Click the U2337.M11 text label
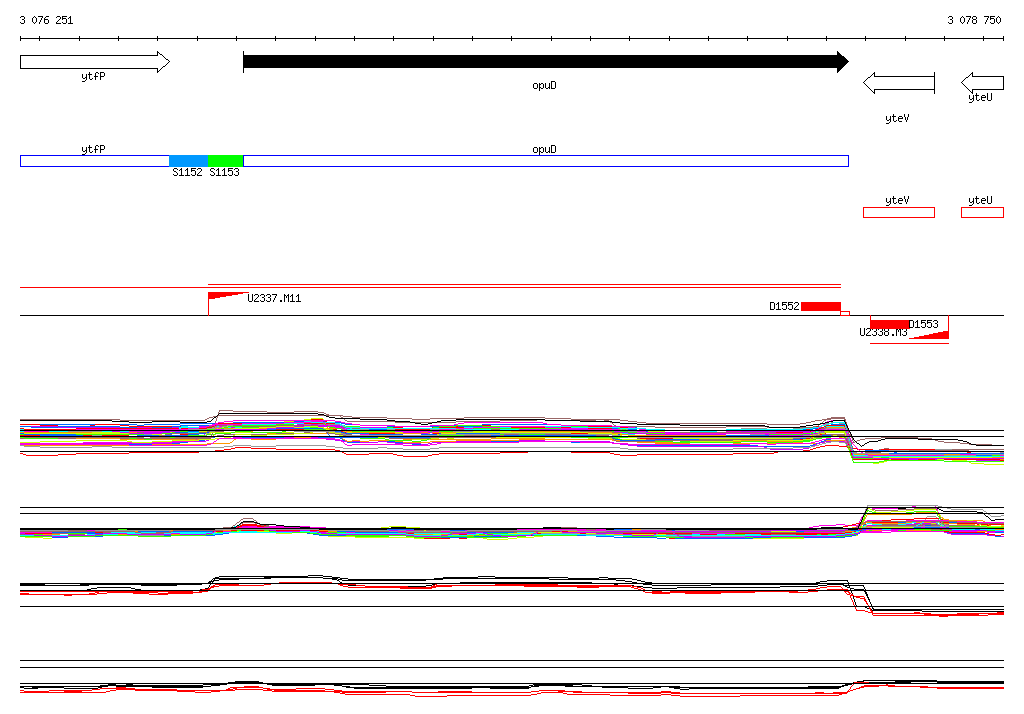 274,299
